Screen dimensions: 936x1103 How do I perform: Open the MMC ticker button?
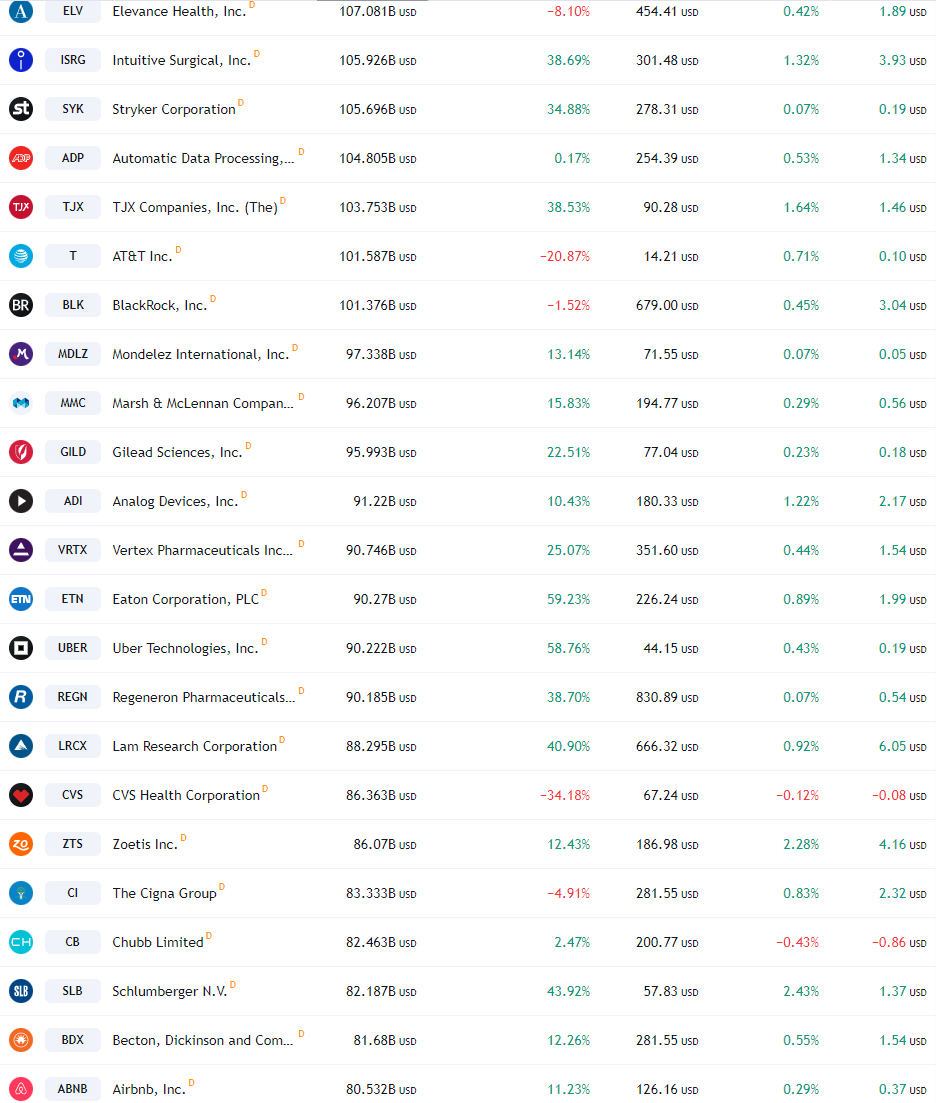point(73,403)
